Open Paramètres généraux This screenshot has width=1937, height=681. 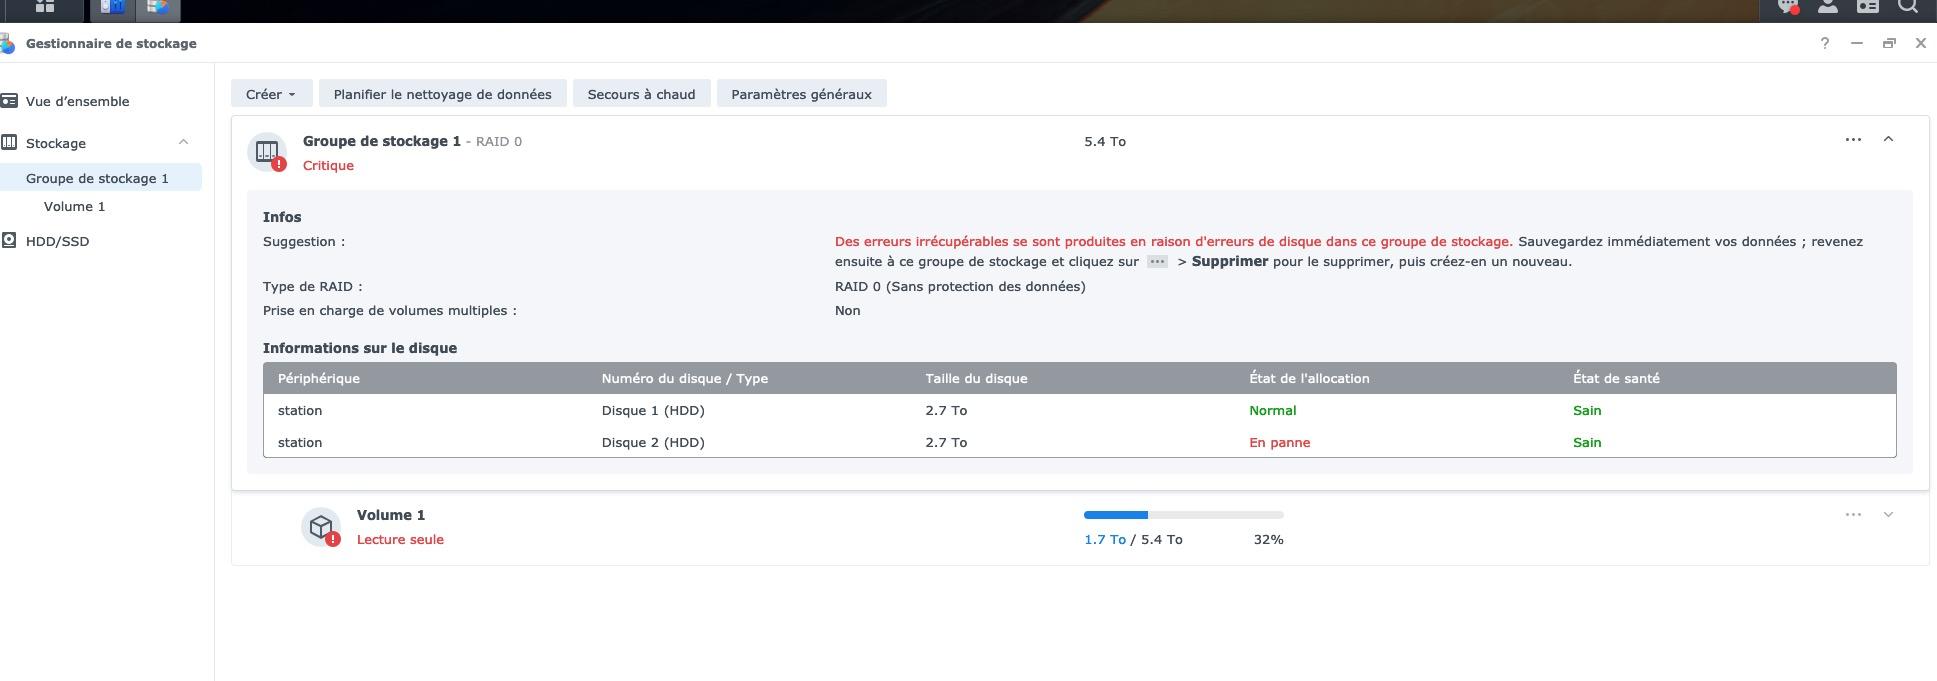click(801, 94)
